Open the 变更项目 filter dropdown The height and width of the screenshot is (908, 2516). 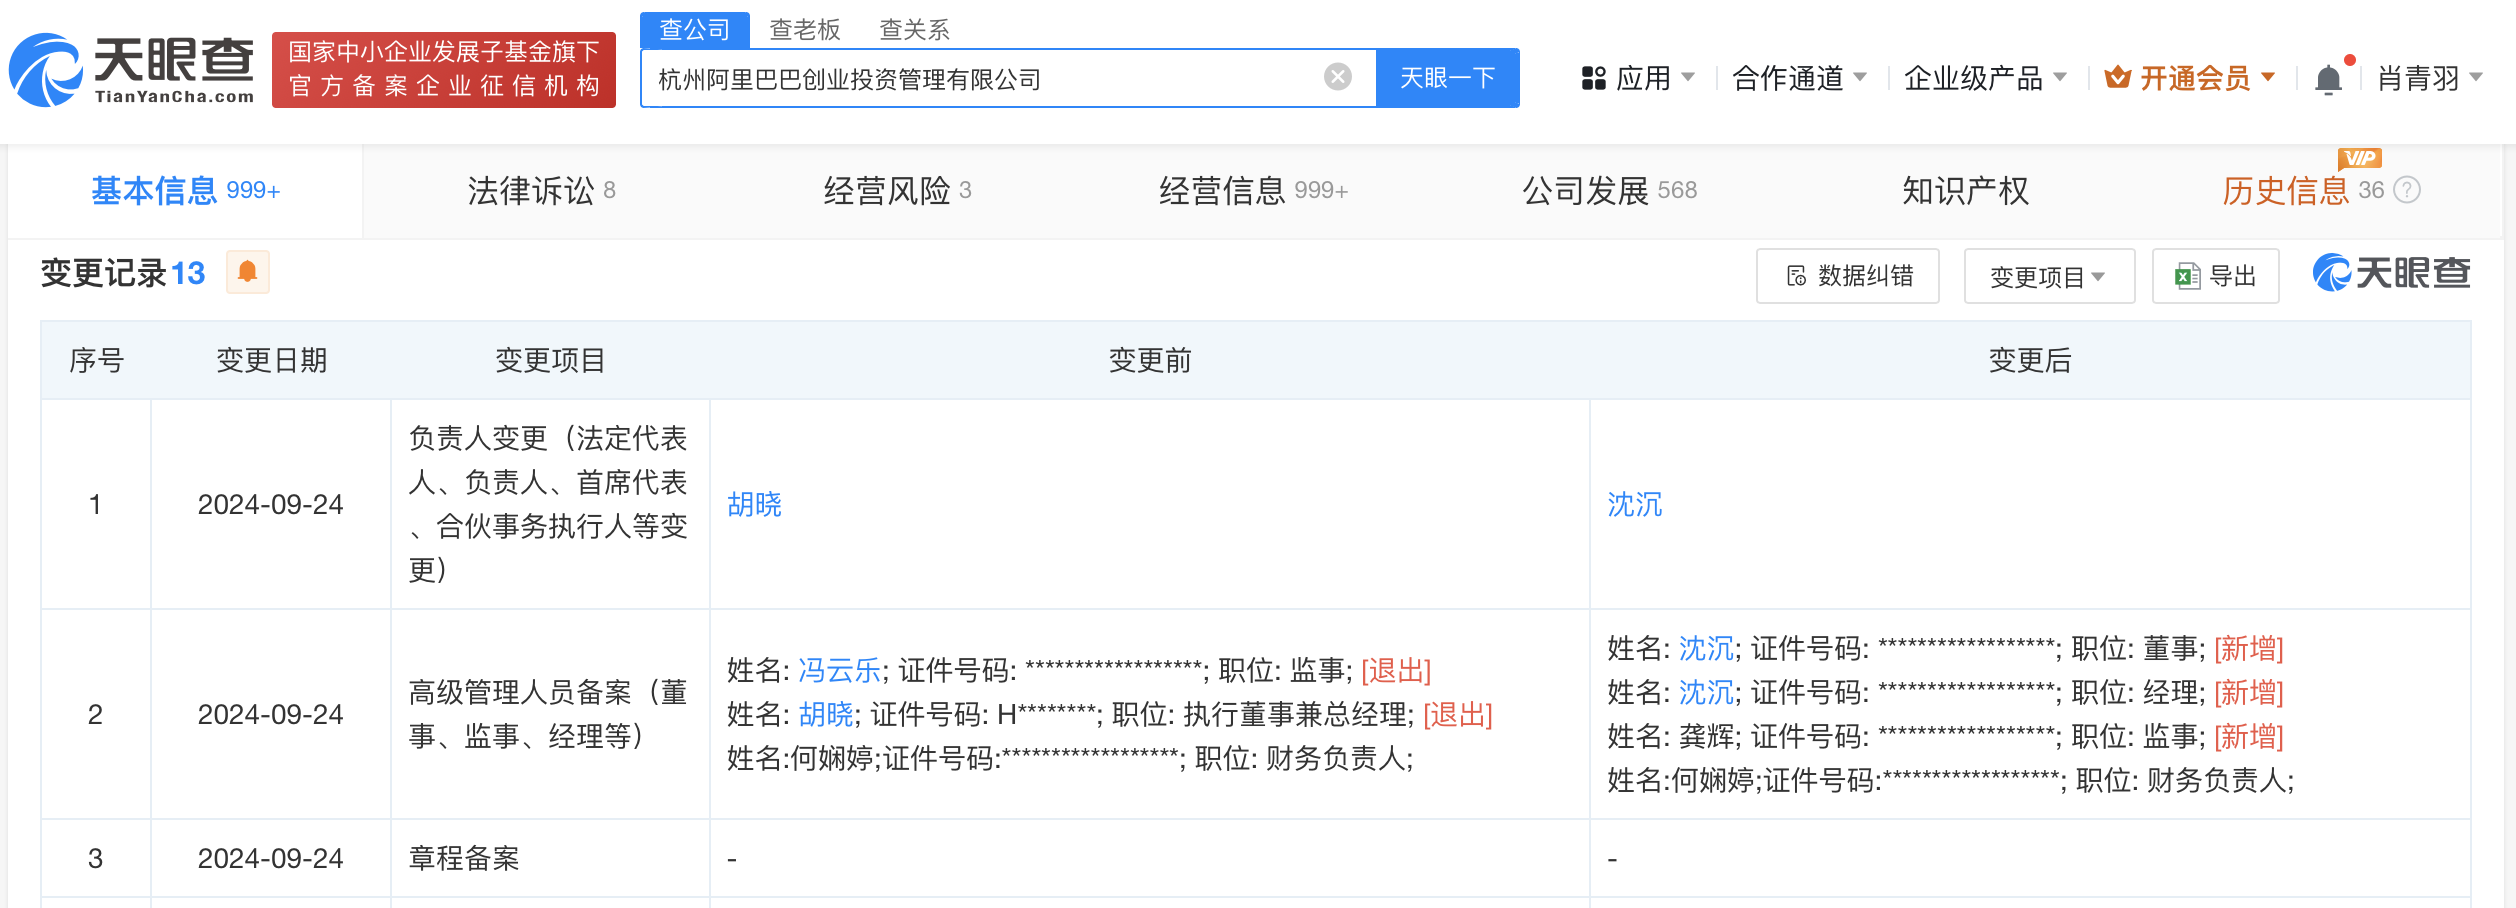(x=2049, y=276)
